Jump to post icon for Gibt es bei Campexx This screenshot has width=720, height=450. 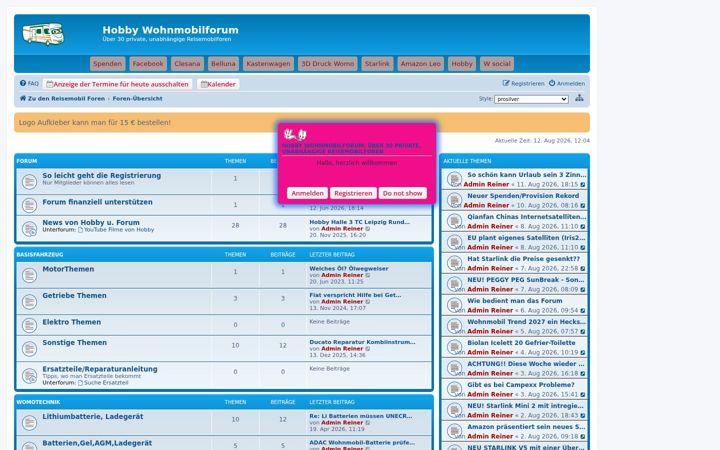[583, 395]
